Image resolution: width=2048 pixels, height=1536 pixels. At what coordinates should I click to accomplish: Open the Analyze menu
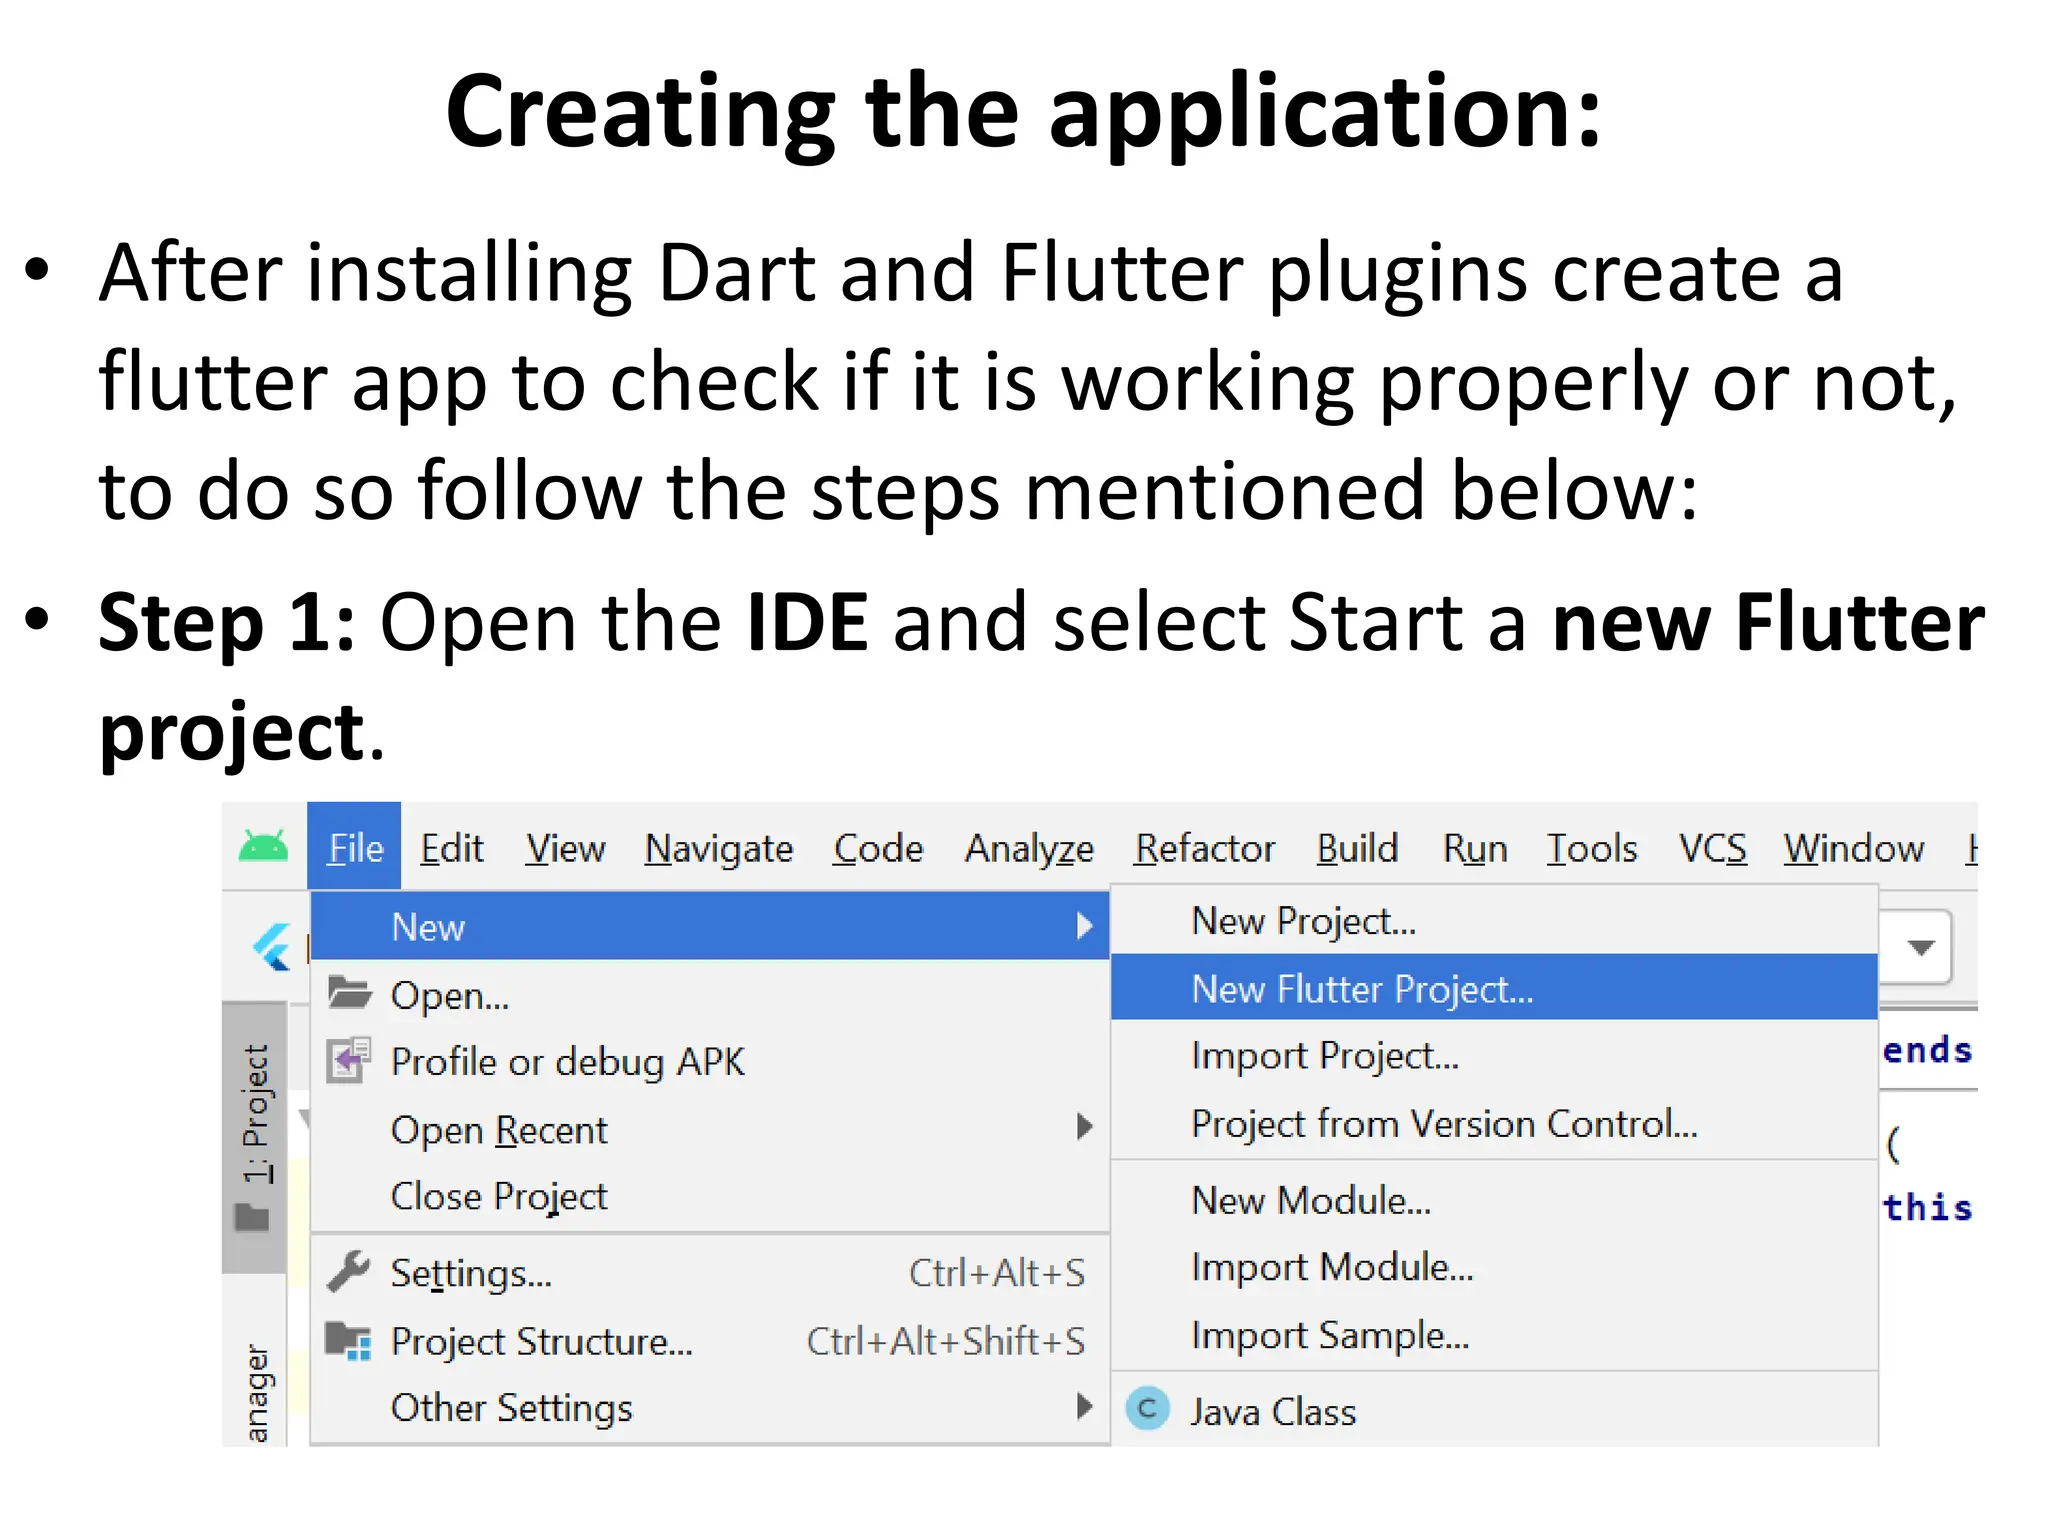(x=1029, y=849)
